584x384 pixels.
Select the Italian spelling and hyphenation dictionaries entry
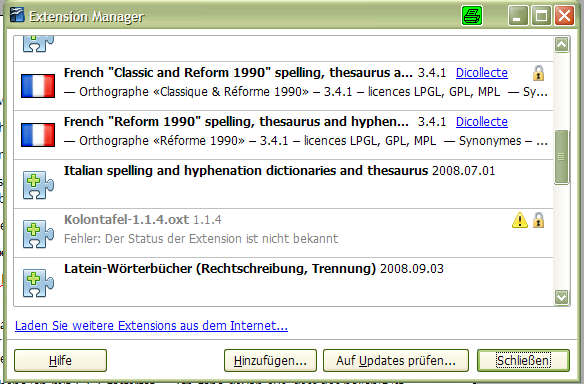283,184
